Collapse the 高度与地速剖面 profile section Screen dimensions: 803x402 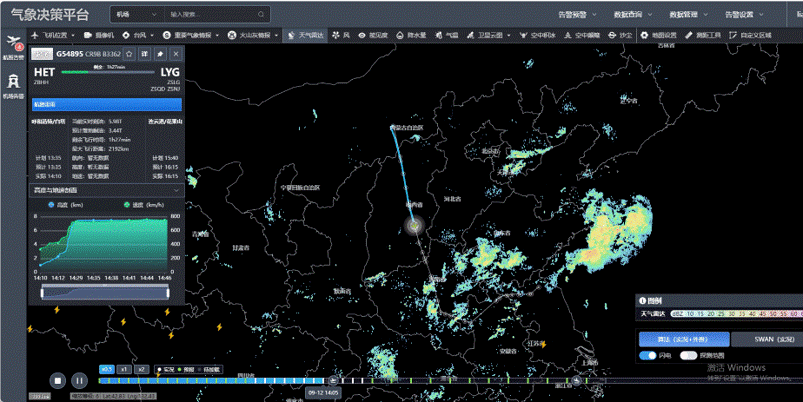click(177, 190)
